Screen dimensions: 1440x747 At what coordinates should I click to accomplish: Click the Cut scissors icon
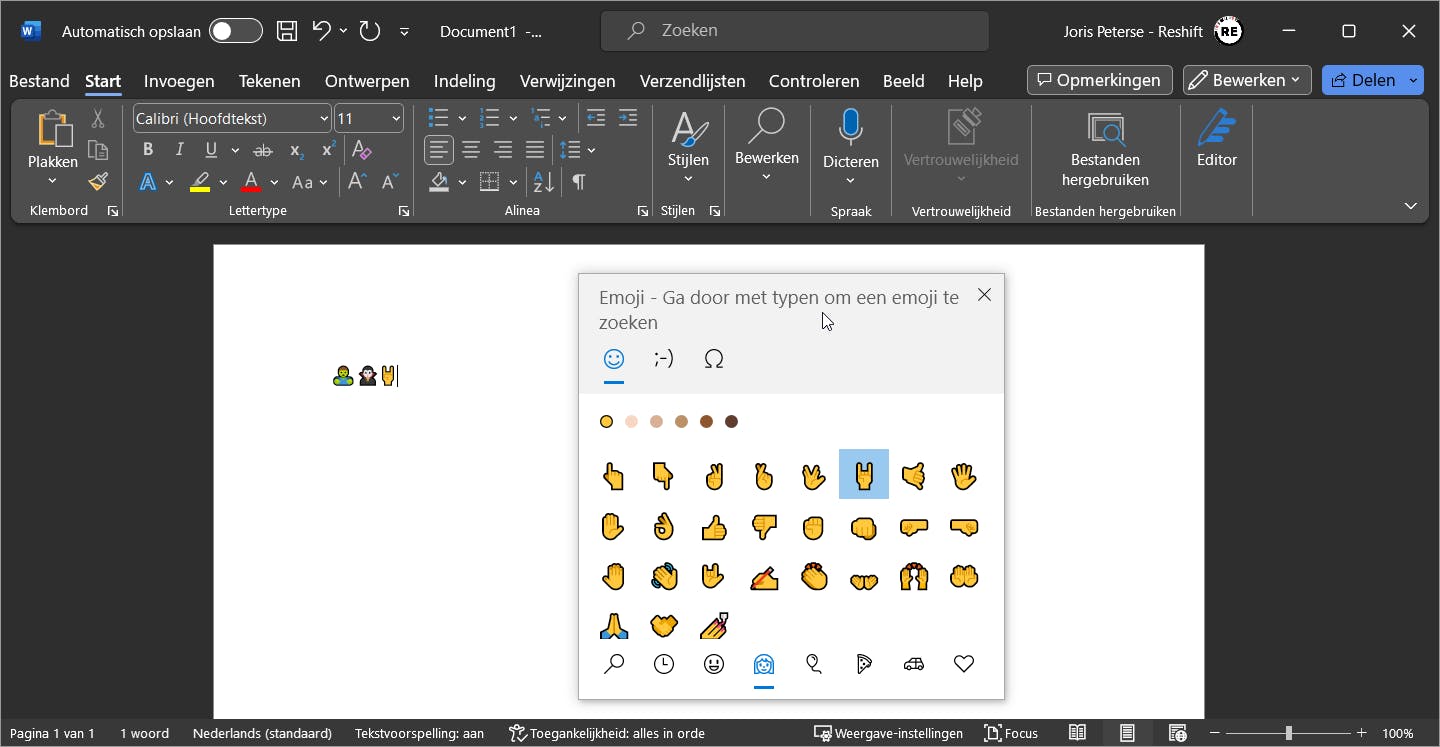98,118
